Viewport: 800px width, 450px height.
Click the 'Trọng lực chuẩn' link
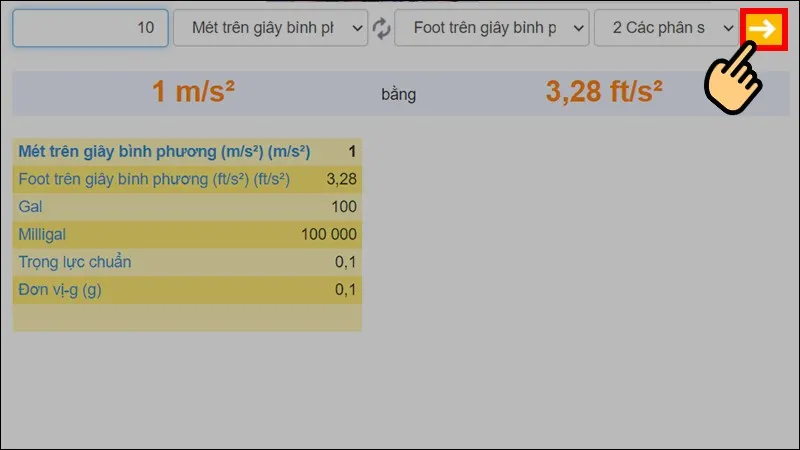74,262
